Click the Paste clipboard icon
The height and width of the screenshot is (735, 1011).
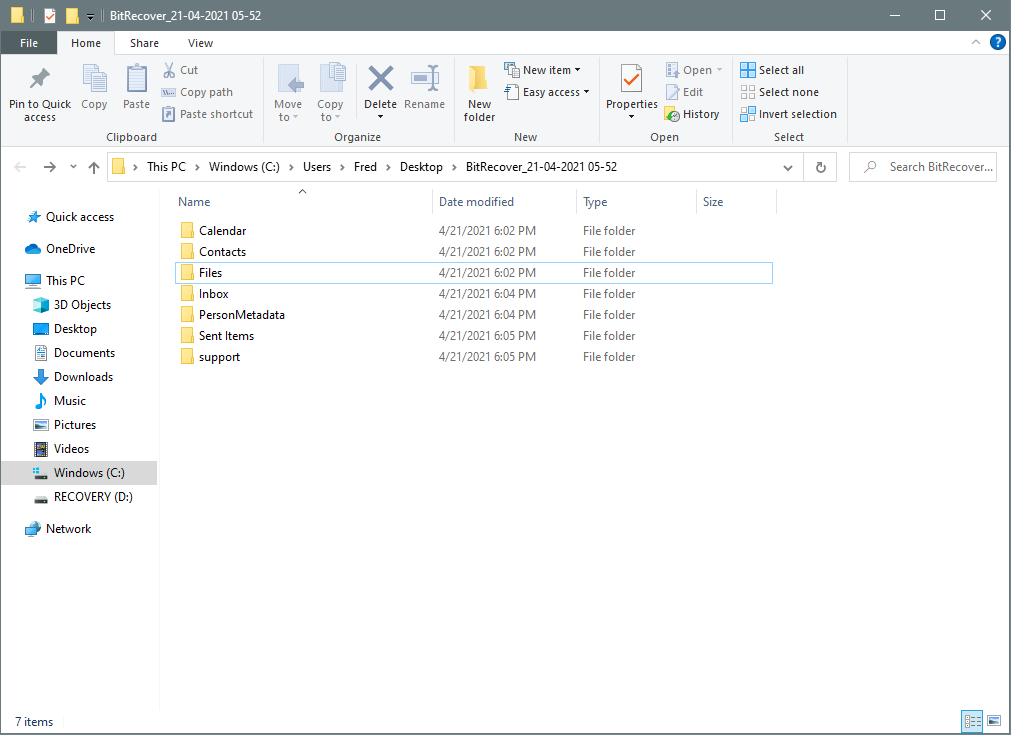[136, 79]
